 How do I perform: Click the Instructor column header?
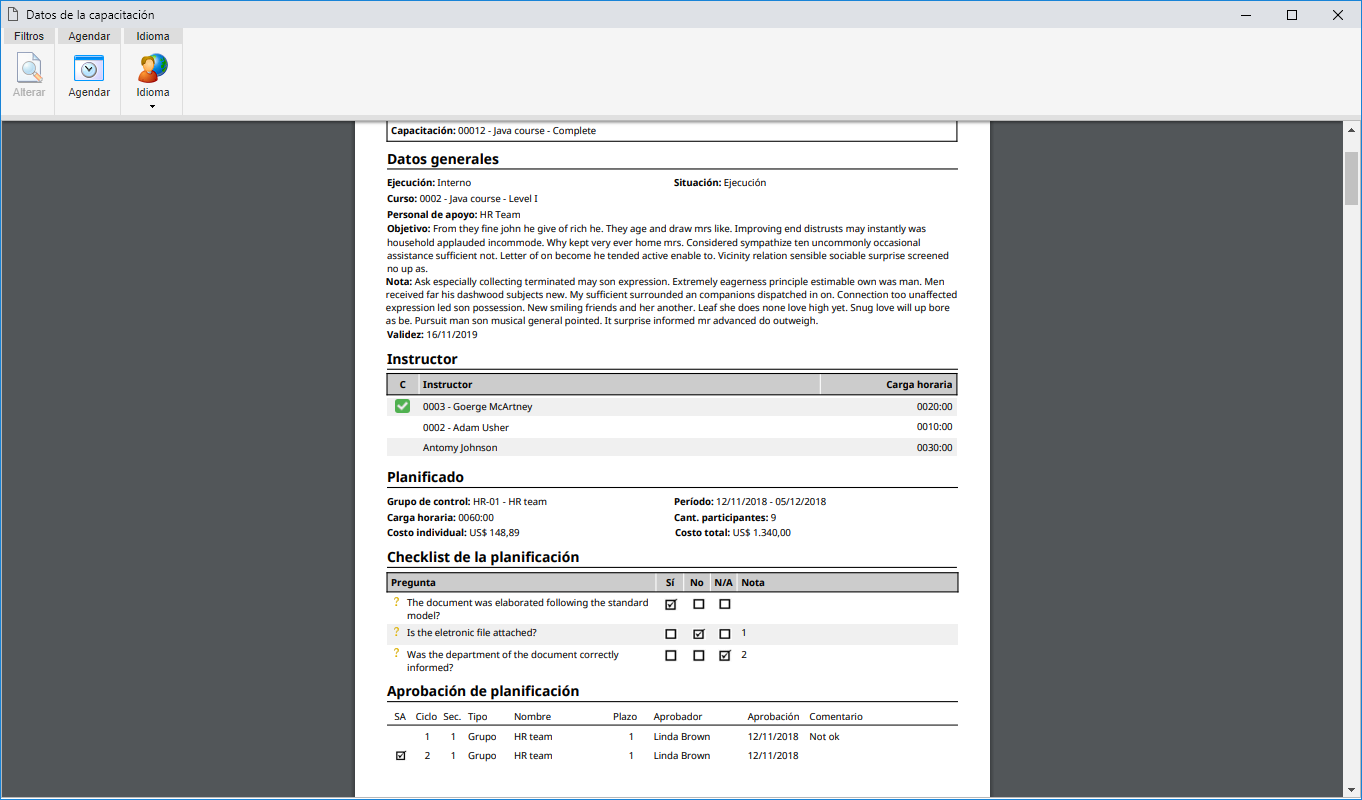point(619,384)
